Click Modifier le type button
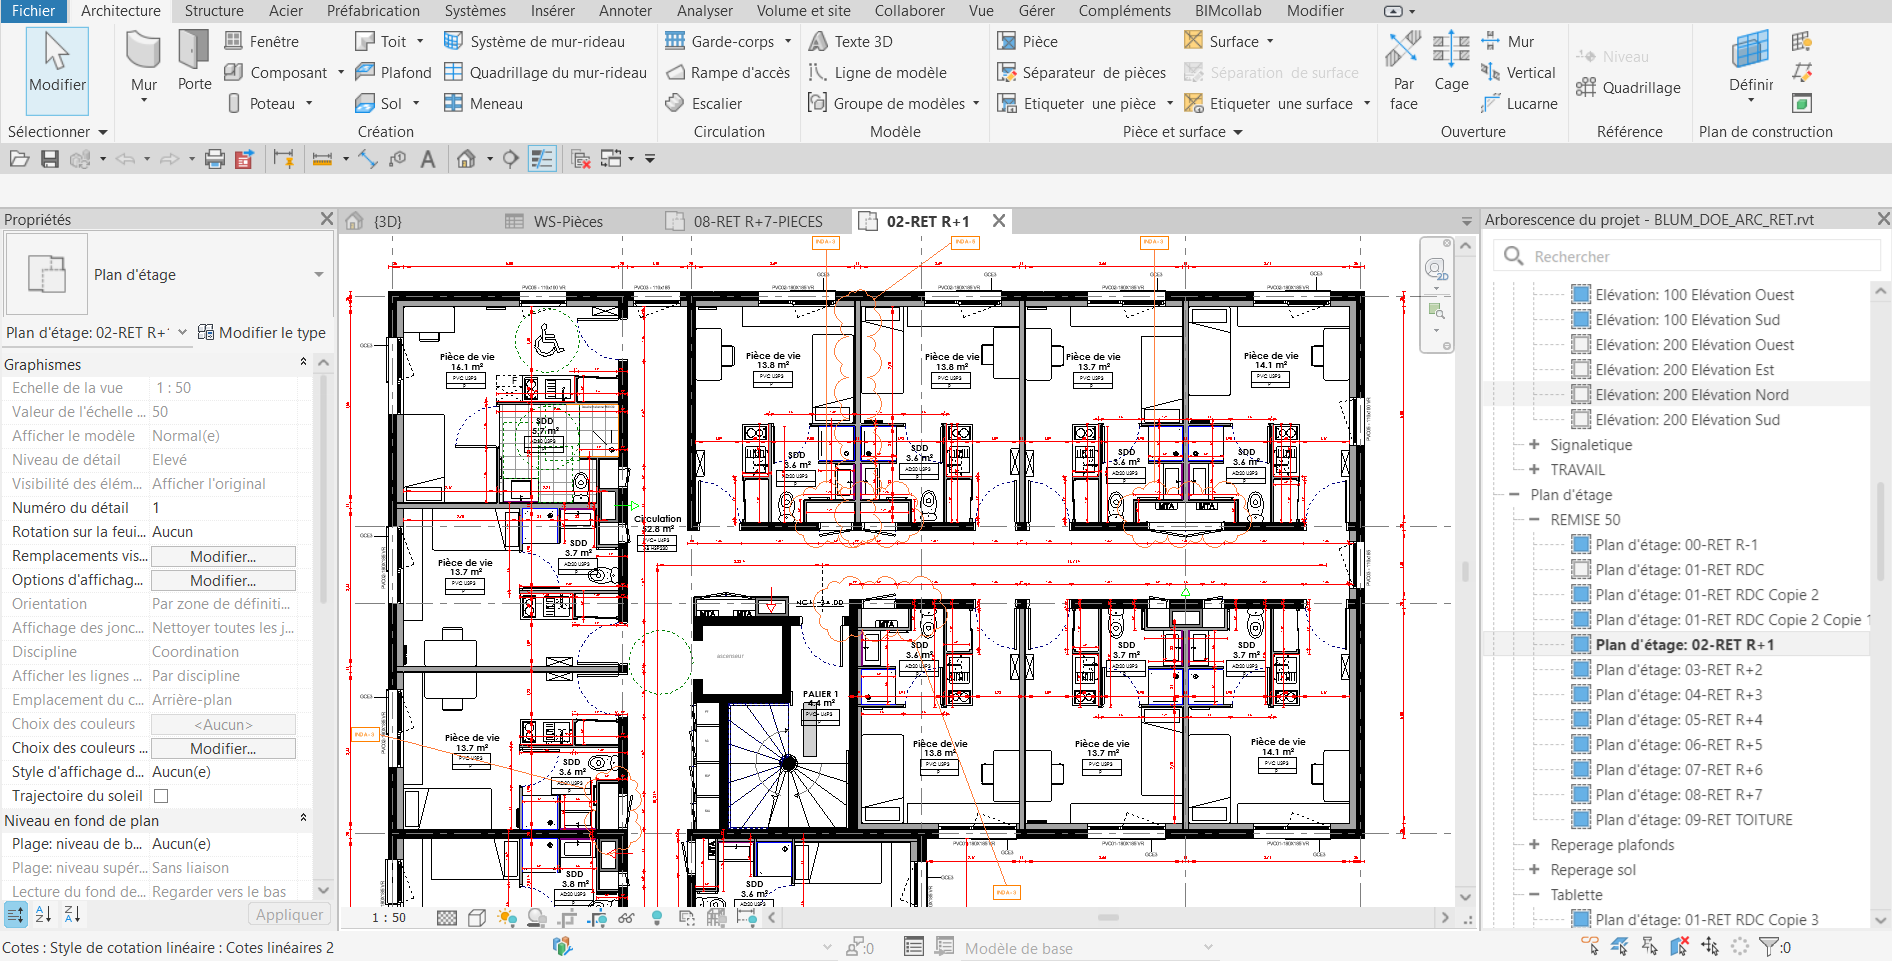Image resolution: width=1892 pixels, height=961 pixels. (x=262, y=333)
